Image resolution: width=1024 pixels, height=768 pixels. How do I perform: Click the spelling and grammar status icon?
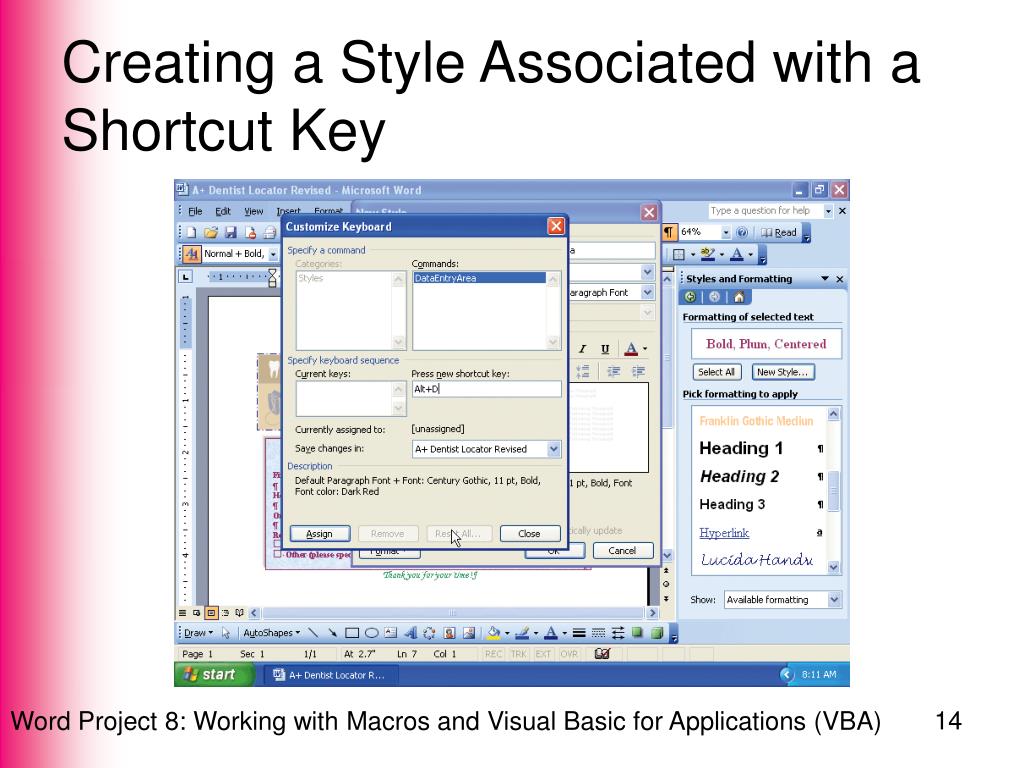(x=602, y=654)
